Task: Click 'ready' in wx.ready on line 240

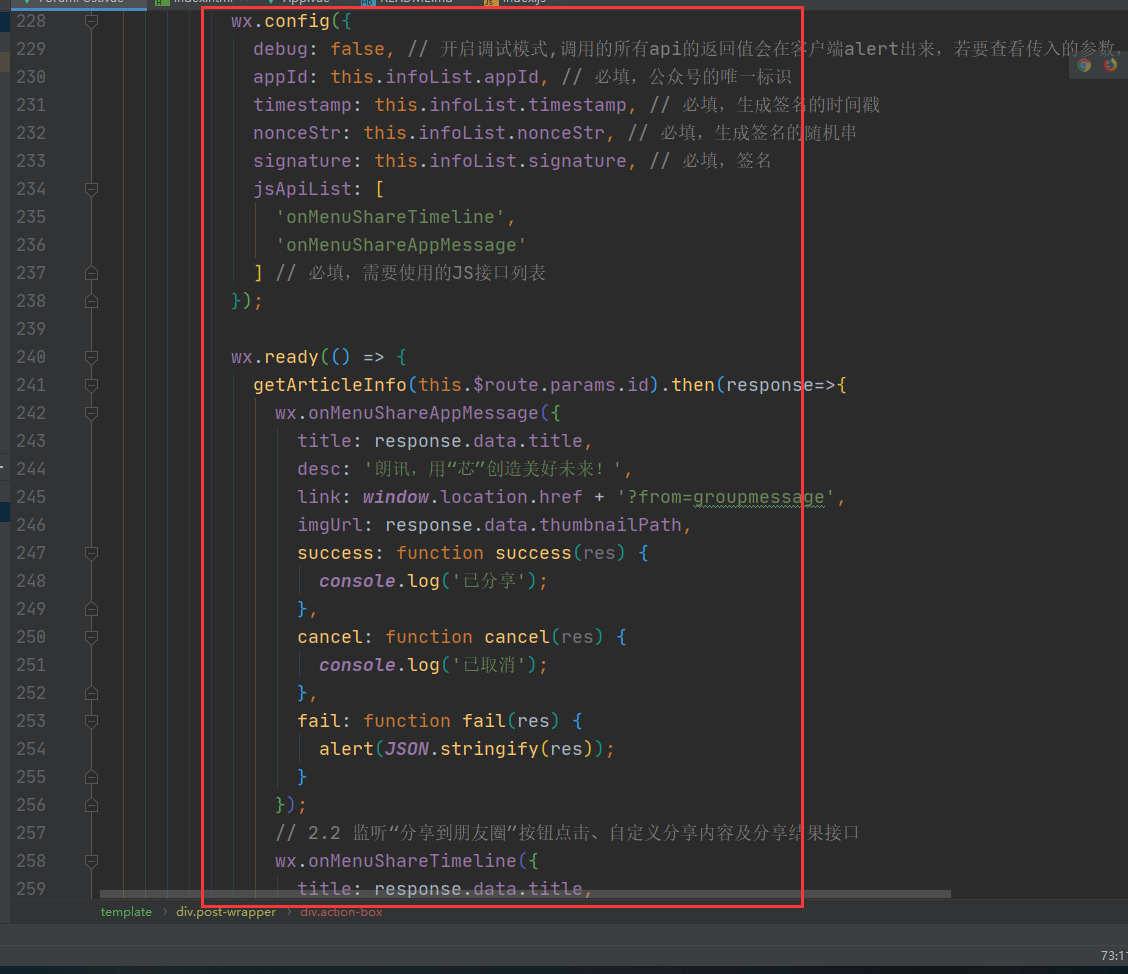Action: point(291,358)
